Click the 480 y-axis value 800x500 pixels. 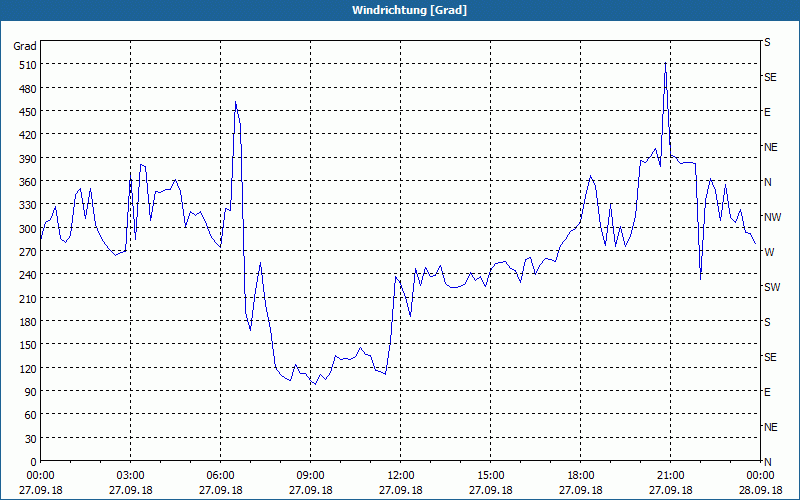point(28,89)
